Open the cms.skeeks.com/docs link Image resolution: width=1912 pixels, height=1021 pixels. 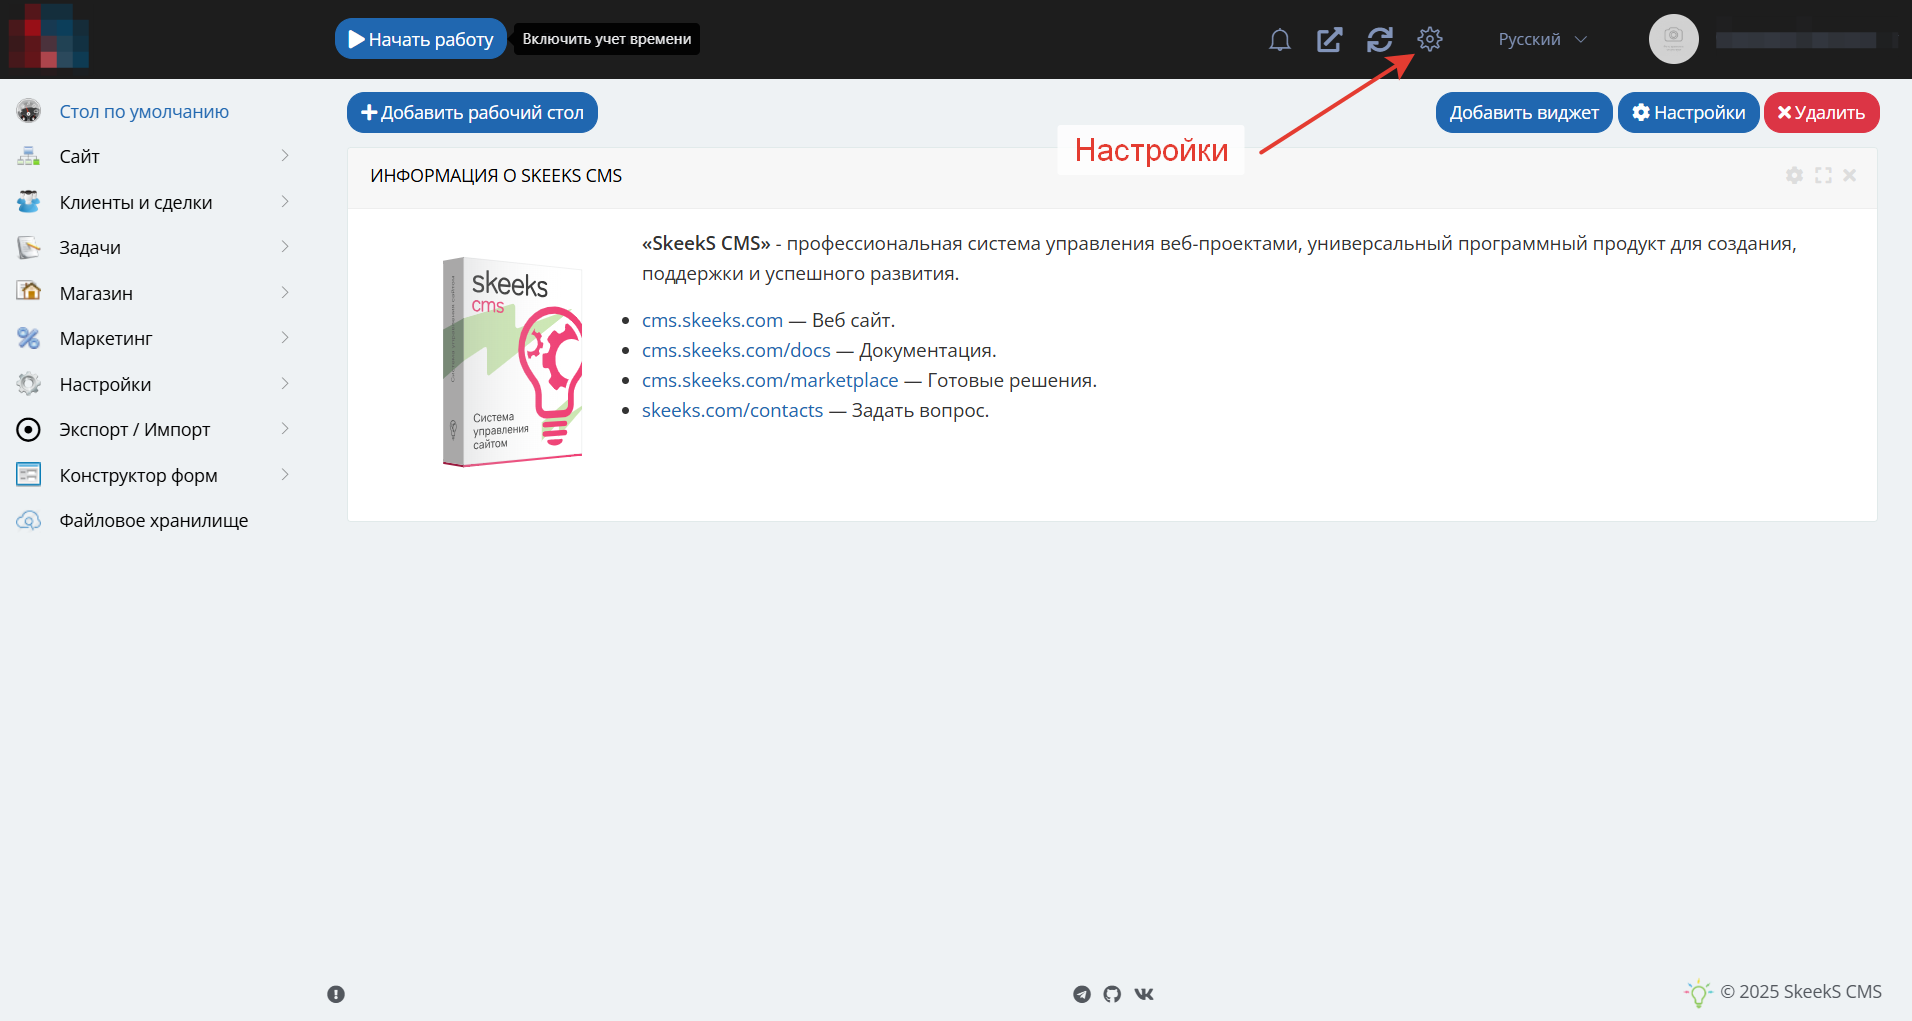pyautogui.click(x=736, y=350)
